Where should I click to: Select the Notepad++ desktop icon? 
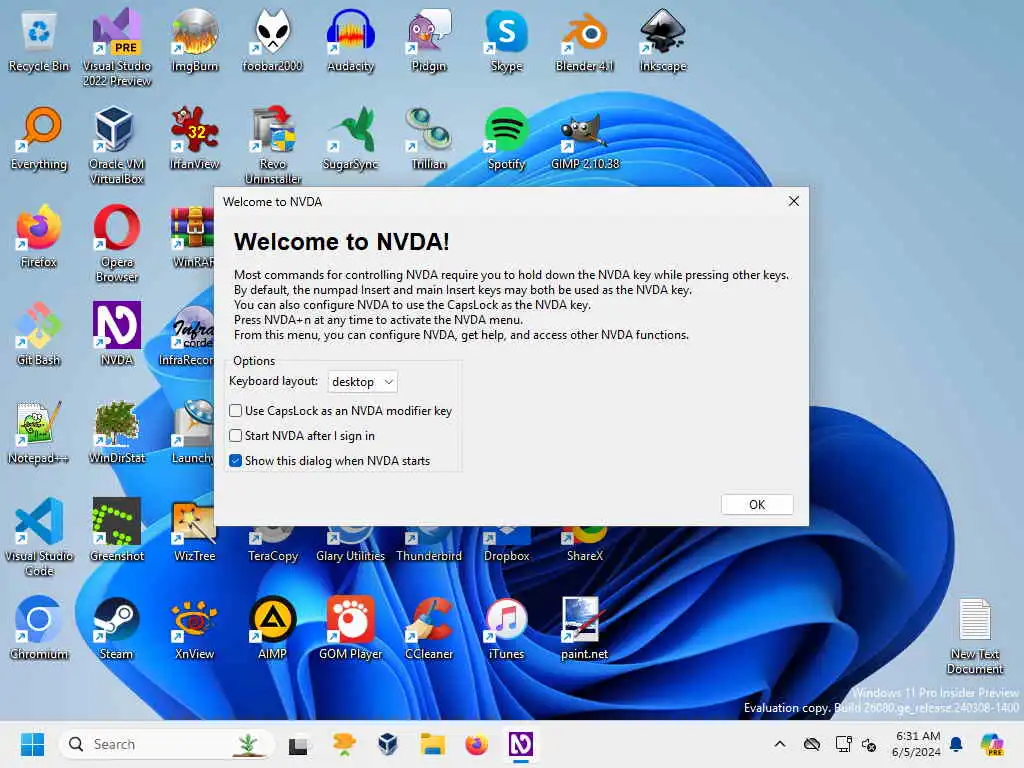point(39,434)
